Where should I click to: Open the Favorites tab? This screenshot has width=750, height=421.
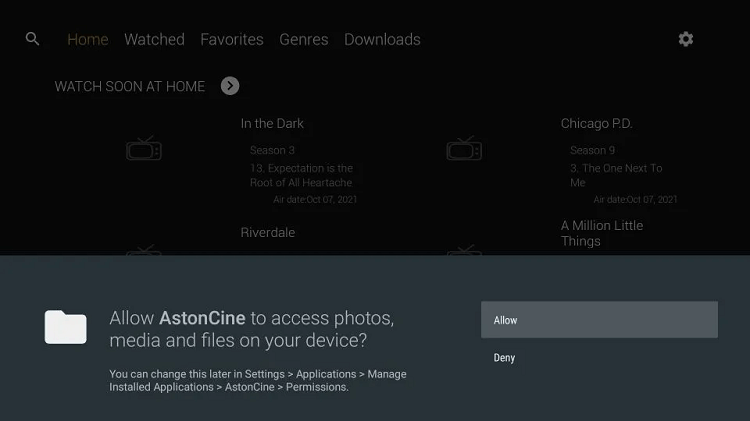pyautogui.click(x=232, y=39)
